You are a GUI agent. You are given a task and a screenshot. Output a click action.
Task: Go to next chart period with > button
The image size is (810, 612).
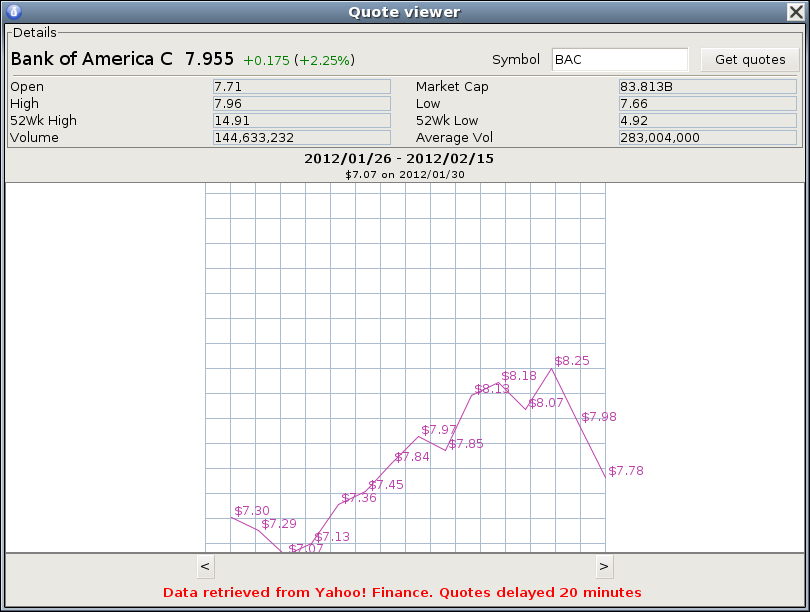[x=604, y=567]
